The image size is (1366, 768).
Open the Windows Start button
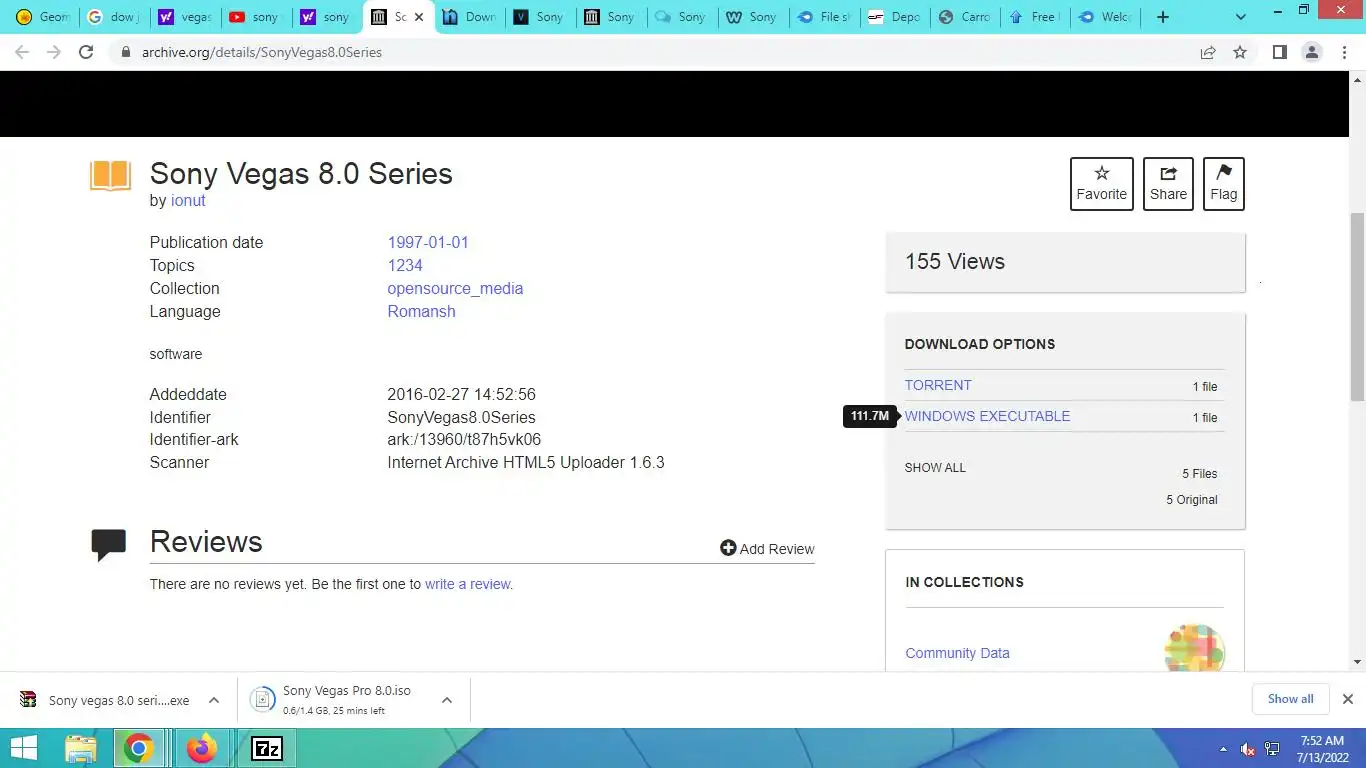pos(24,748)
